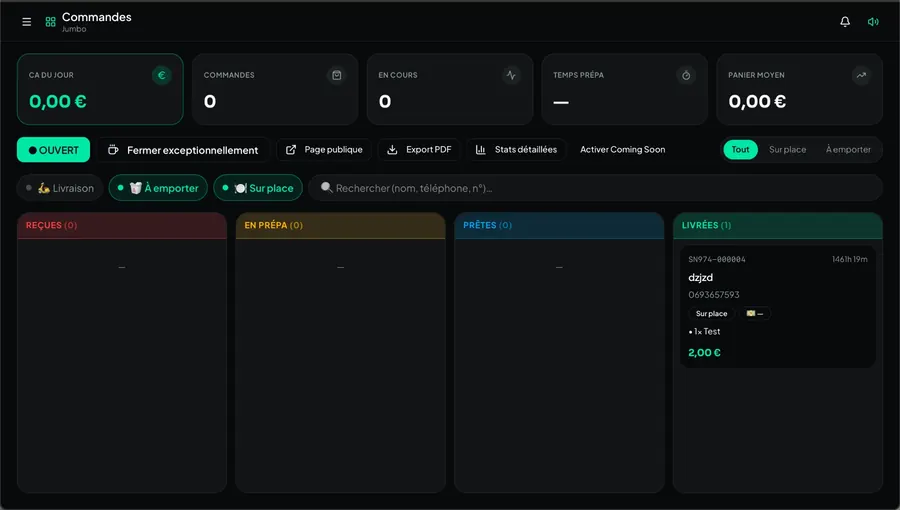This screenshot has width=900, height=510.
Task: Click Activer Coming Soon
Action: click(x=623, y=150)
